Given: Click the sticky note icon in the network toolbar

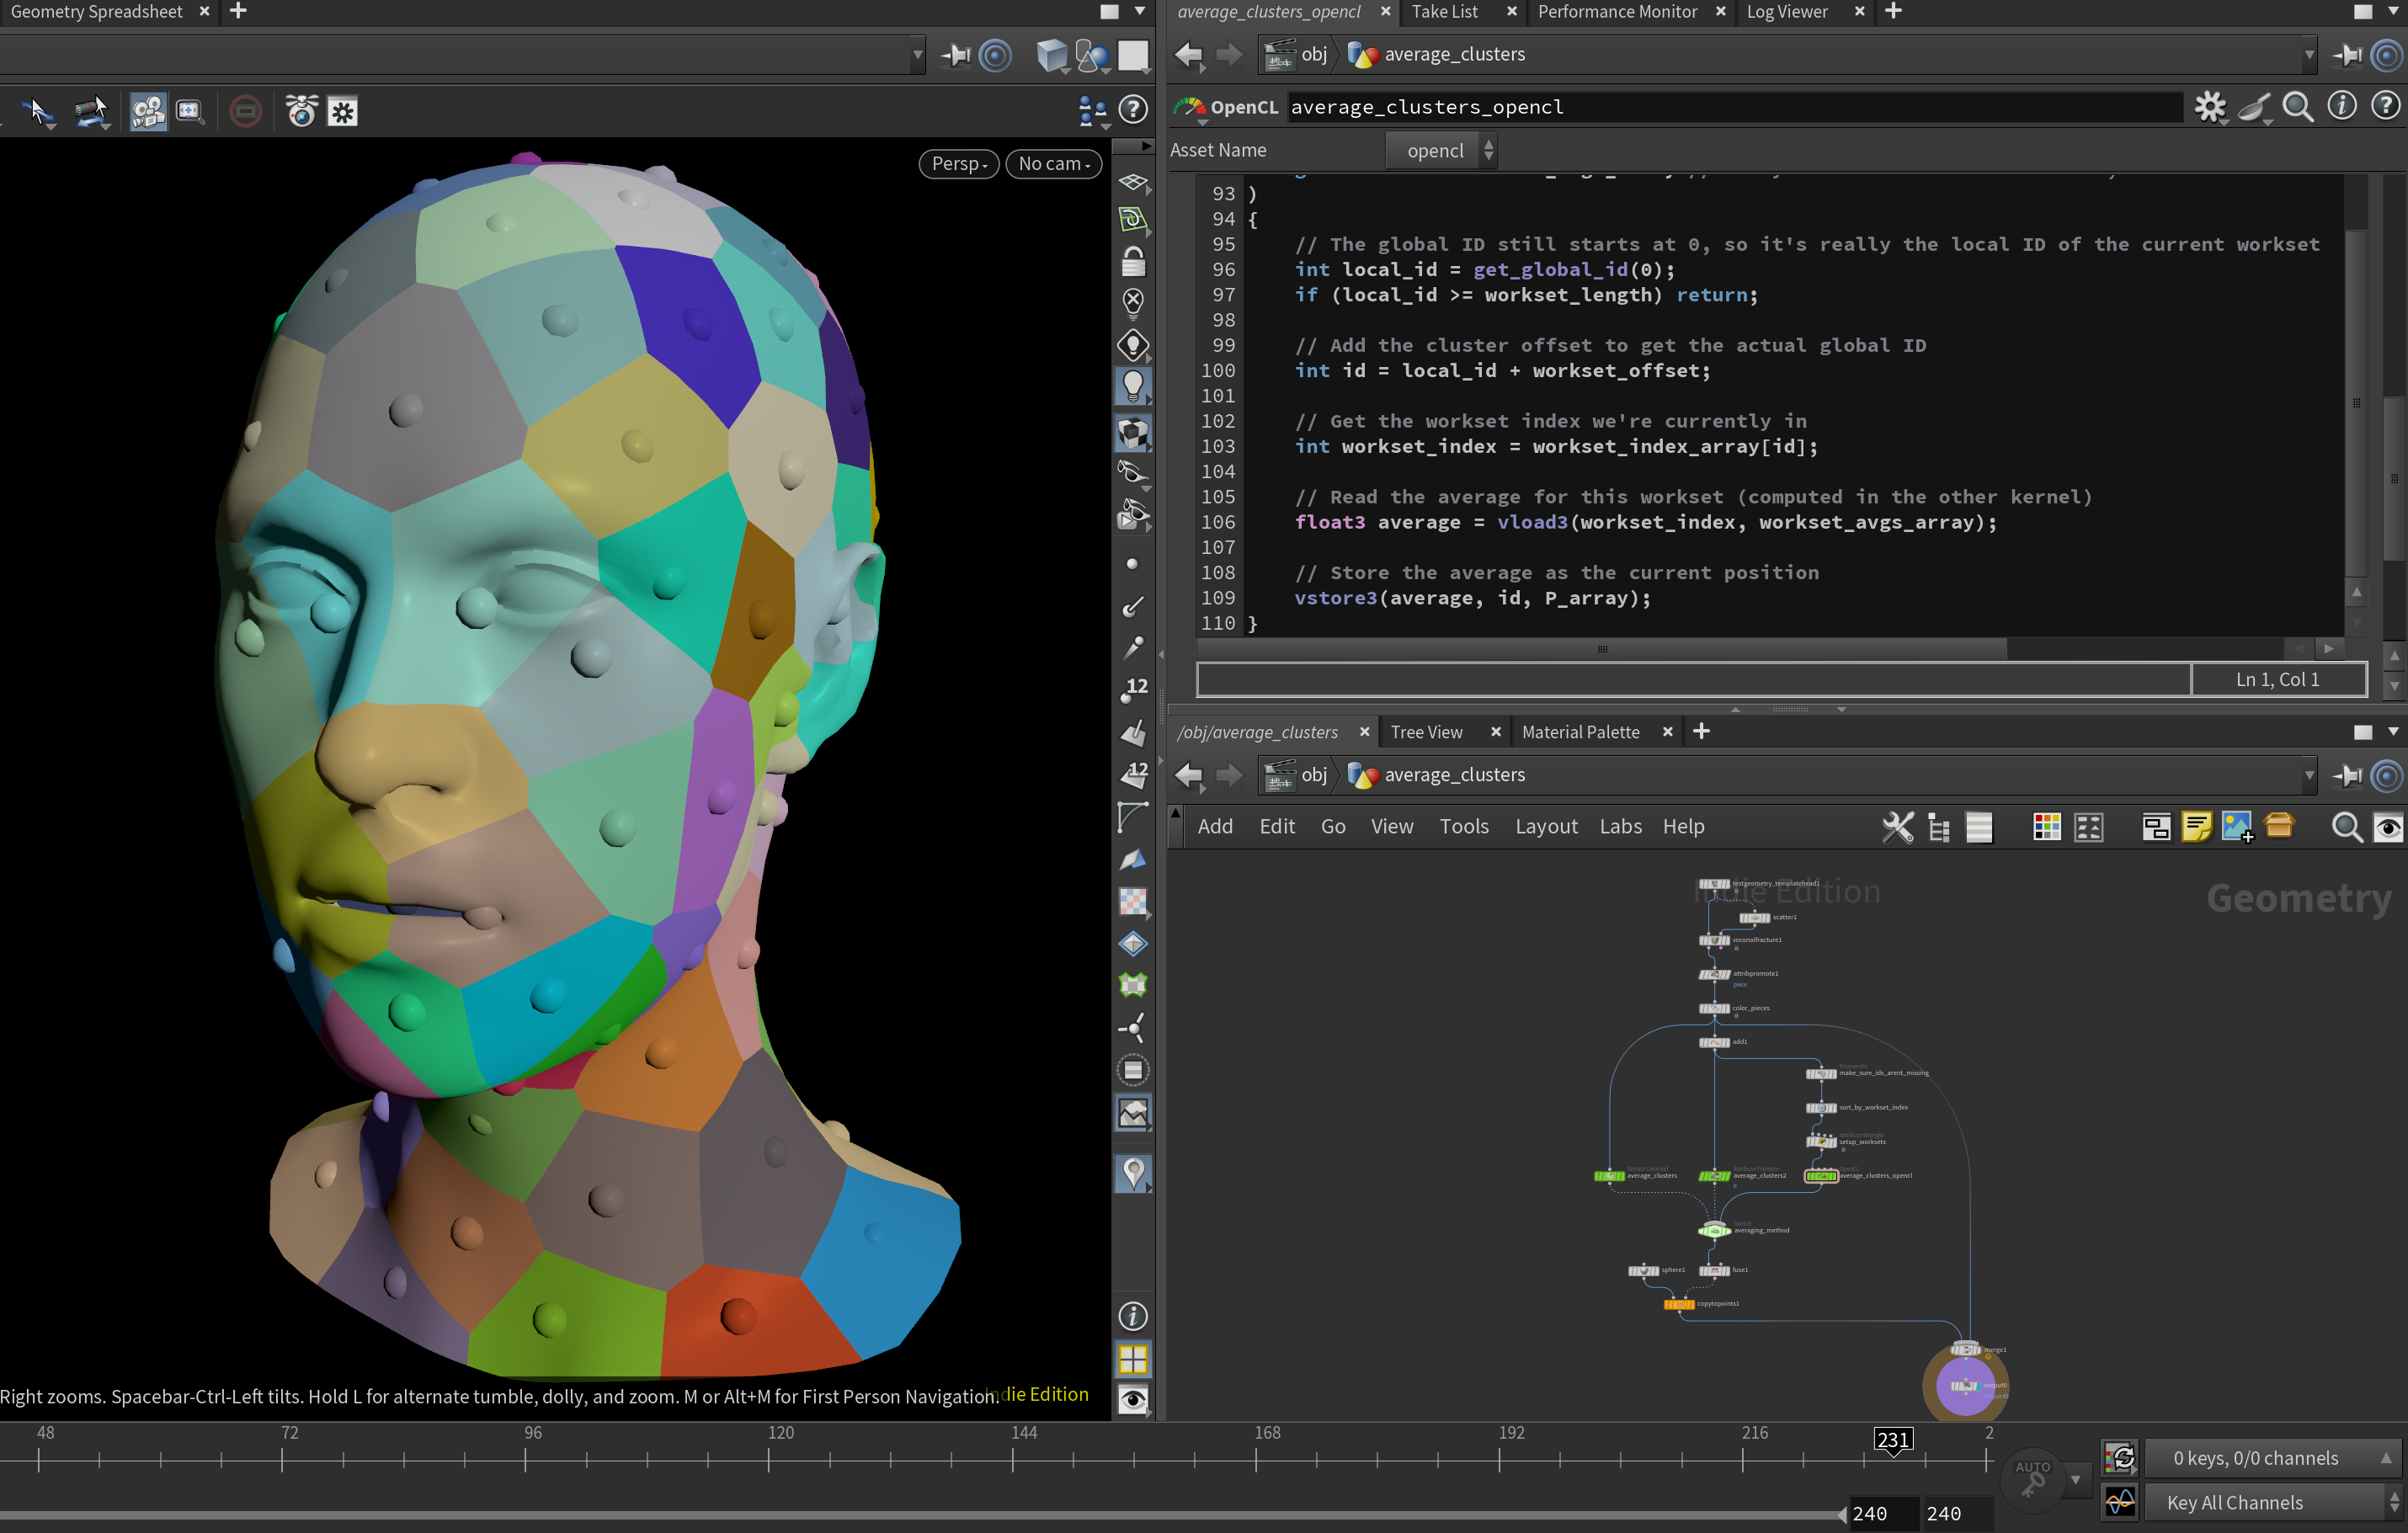Looking at the screenshot, I should click(x=2196, y=827).
